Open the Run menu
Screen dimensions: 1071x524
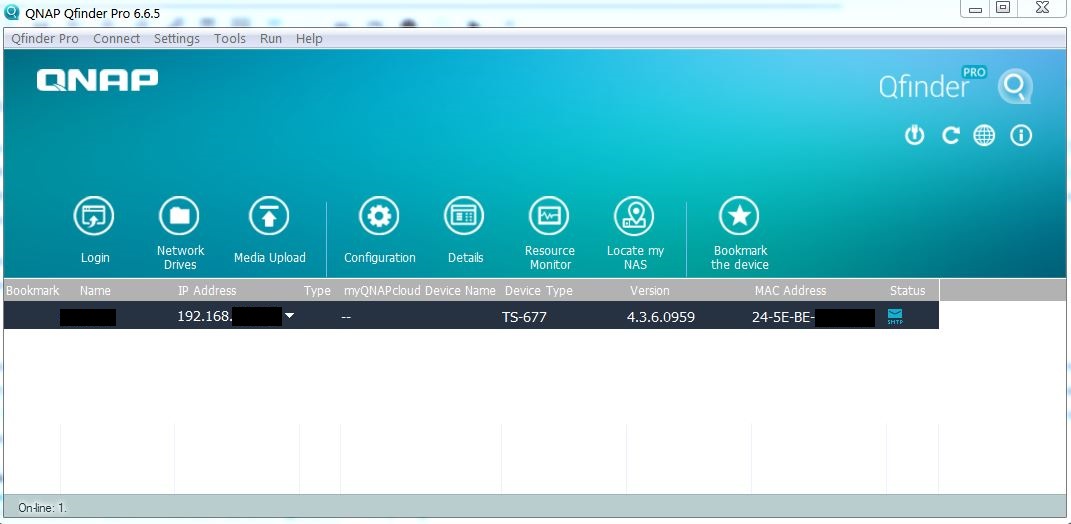click(x=271, y=39)
